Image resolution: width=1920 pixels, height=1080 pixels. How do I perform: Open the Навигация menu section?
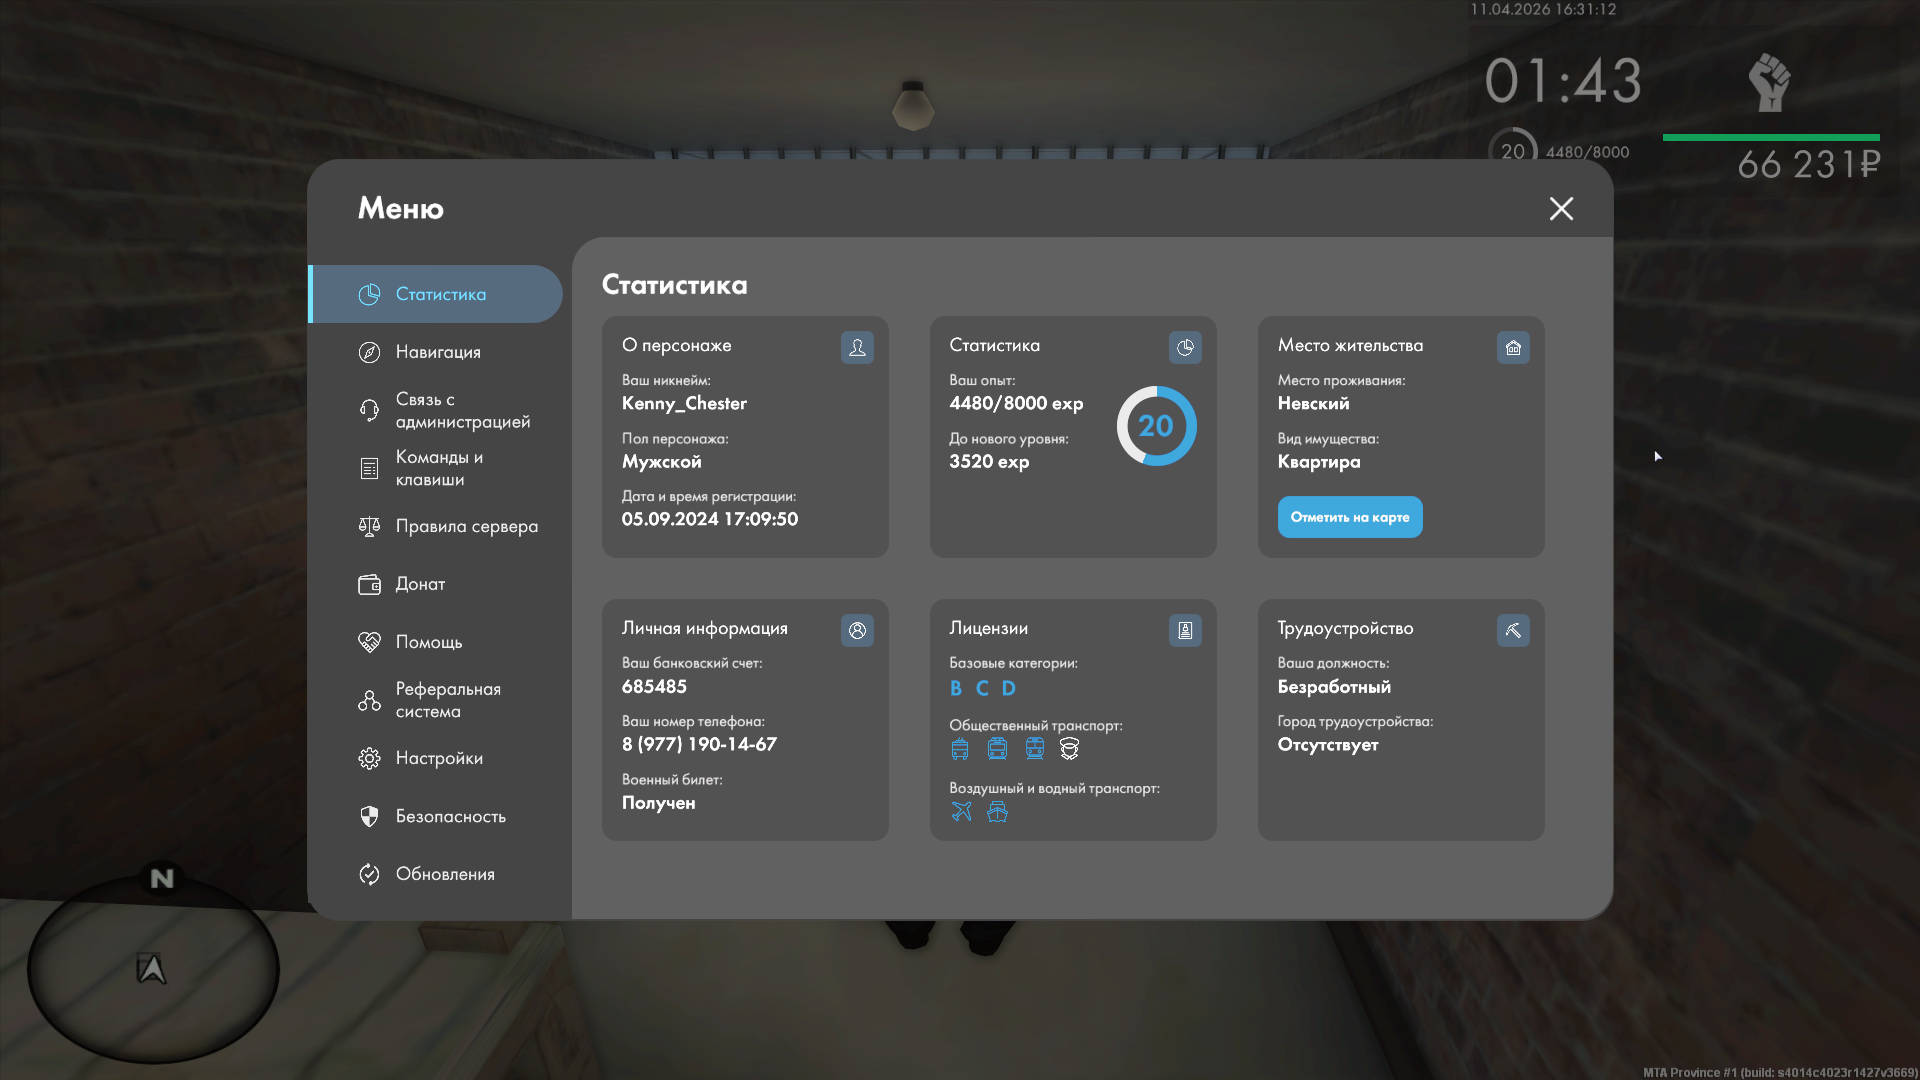point(437,352)
